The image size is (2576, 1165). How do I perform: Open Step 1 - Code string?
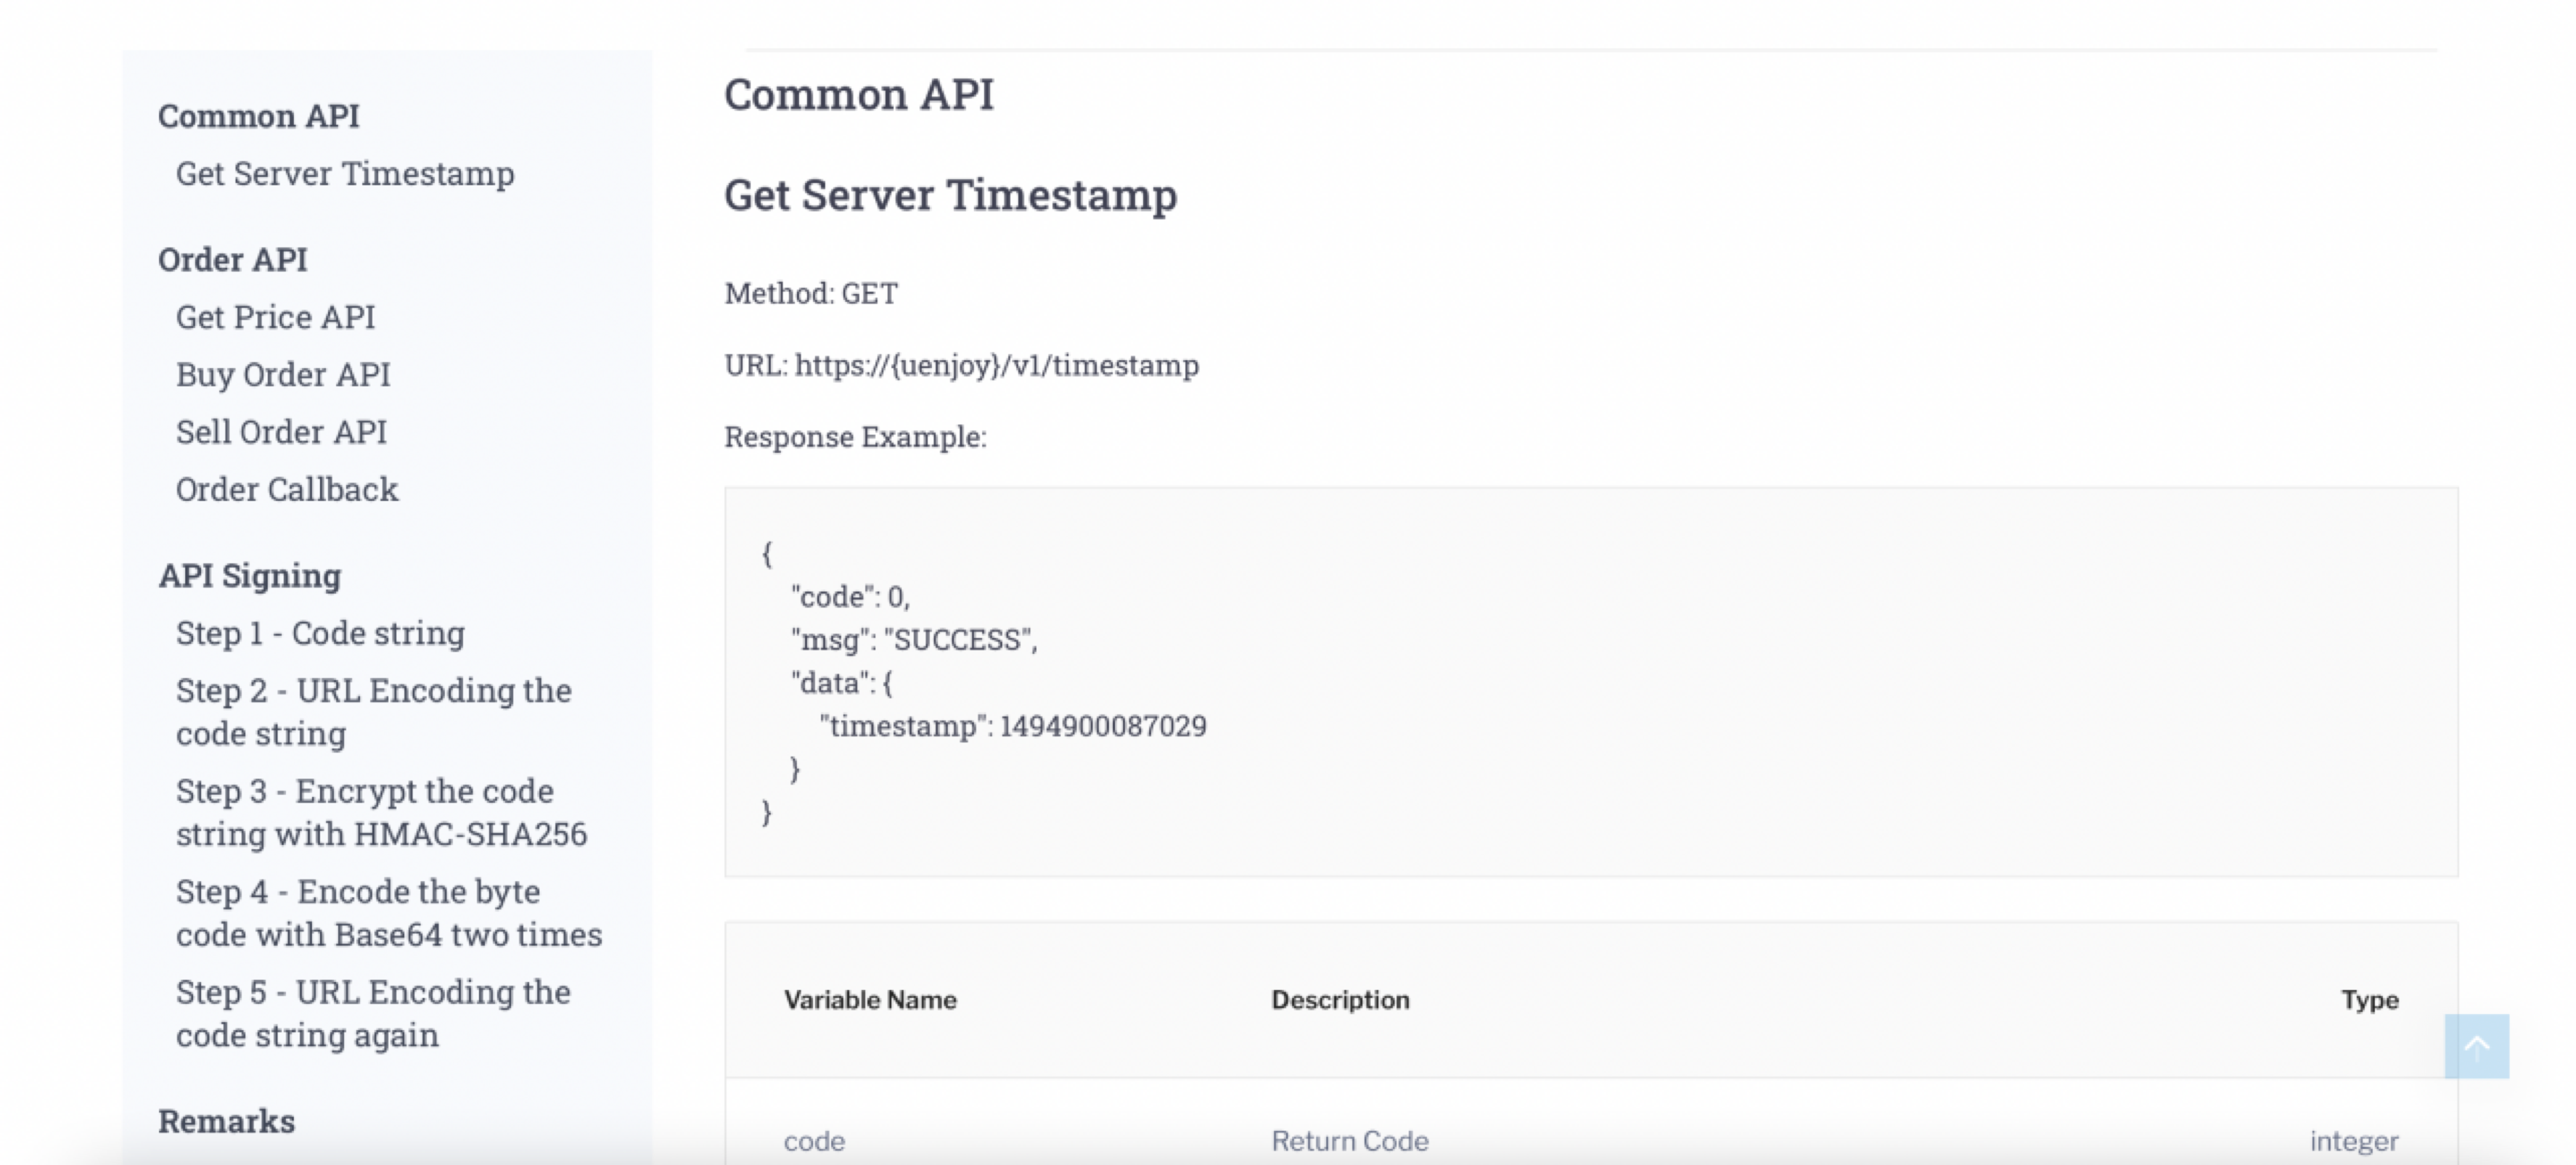click(x=320, y=633)
